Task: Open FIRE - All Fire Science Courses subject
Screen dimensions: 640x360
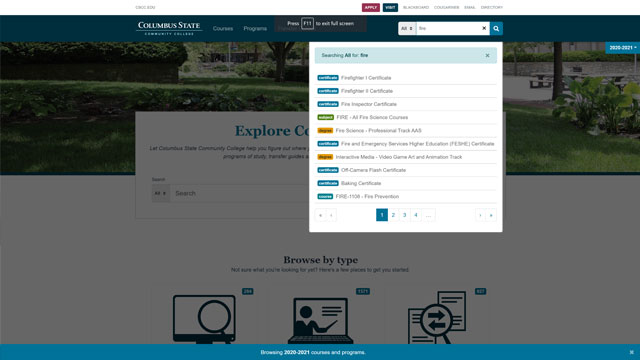Action: [x=372, y=117]
